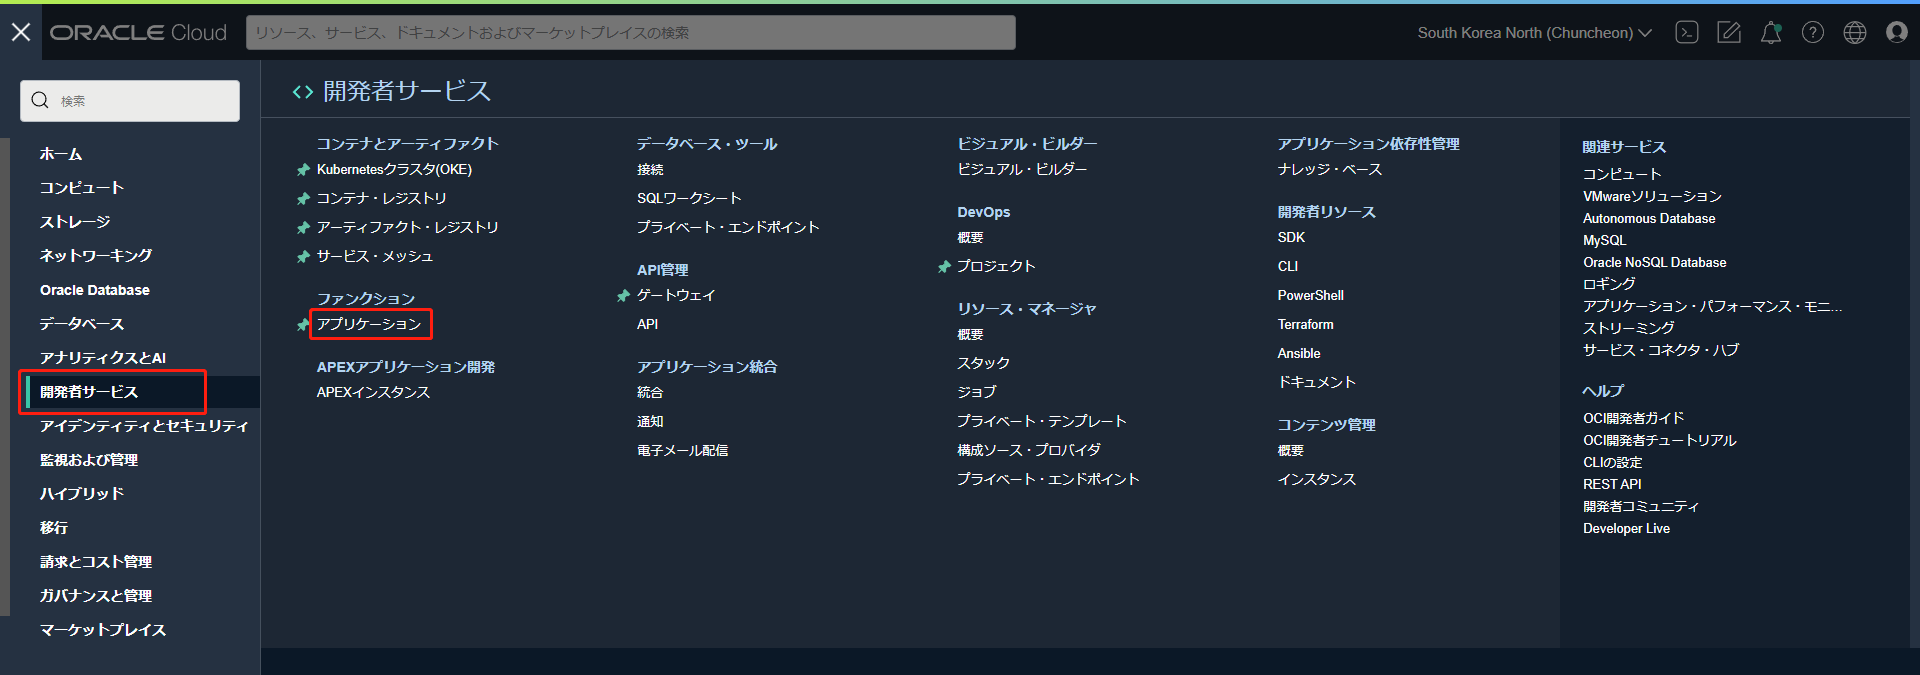Click the edit pencil icon in header
Viewport: 1920px width, 675px height.
[1729, 33]
